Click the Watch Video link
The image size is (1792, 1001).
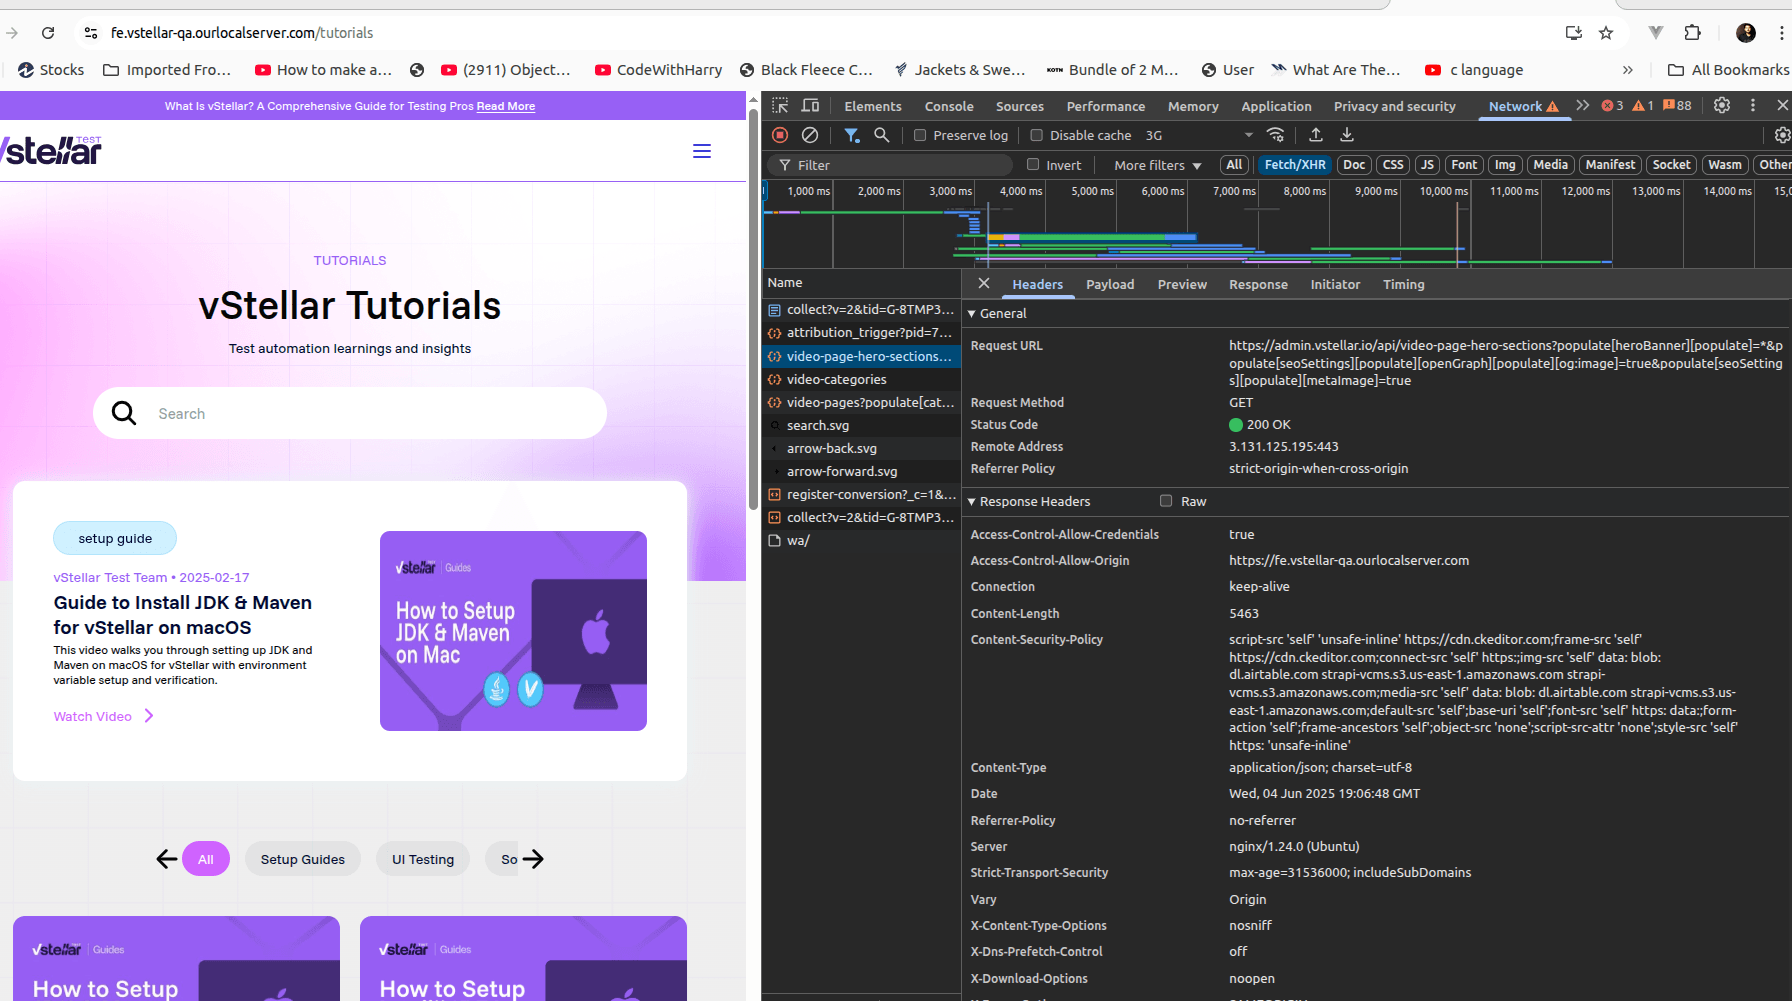click(x=104, y=716)
